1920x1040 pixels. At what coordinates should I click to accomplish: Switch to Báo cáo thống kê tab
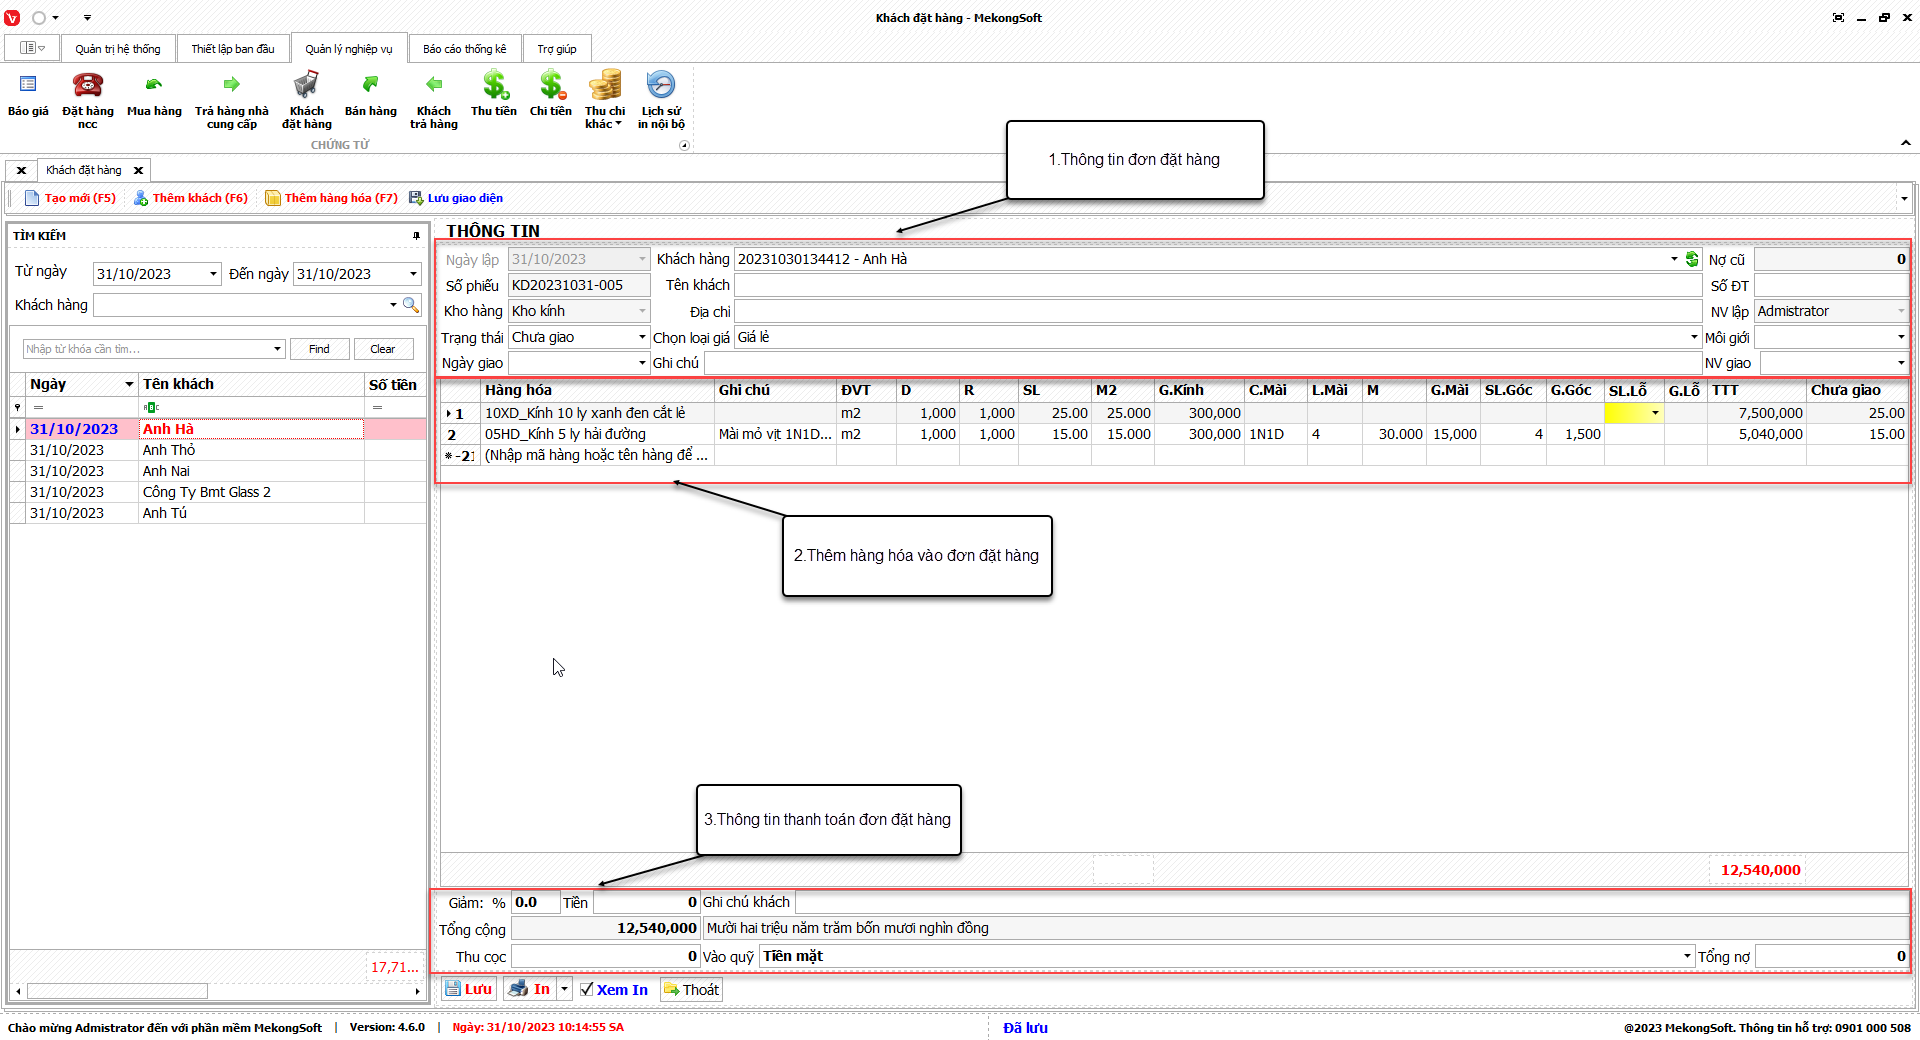click(x=465, y=49)
